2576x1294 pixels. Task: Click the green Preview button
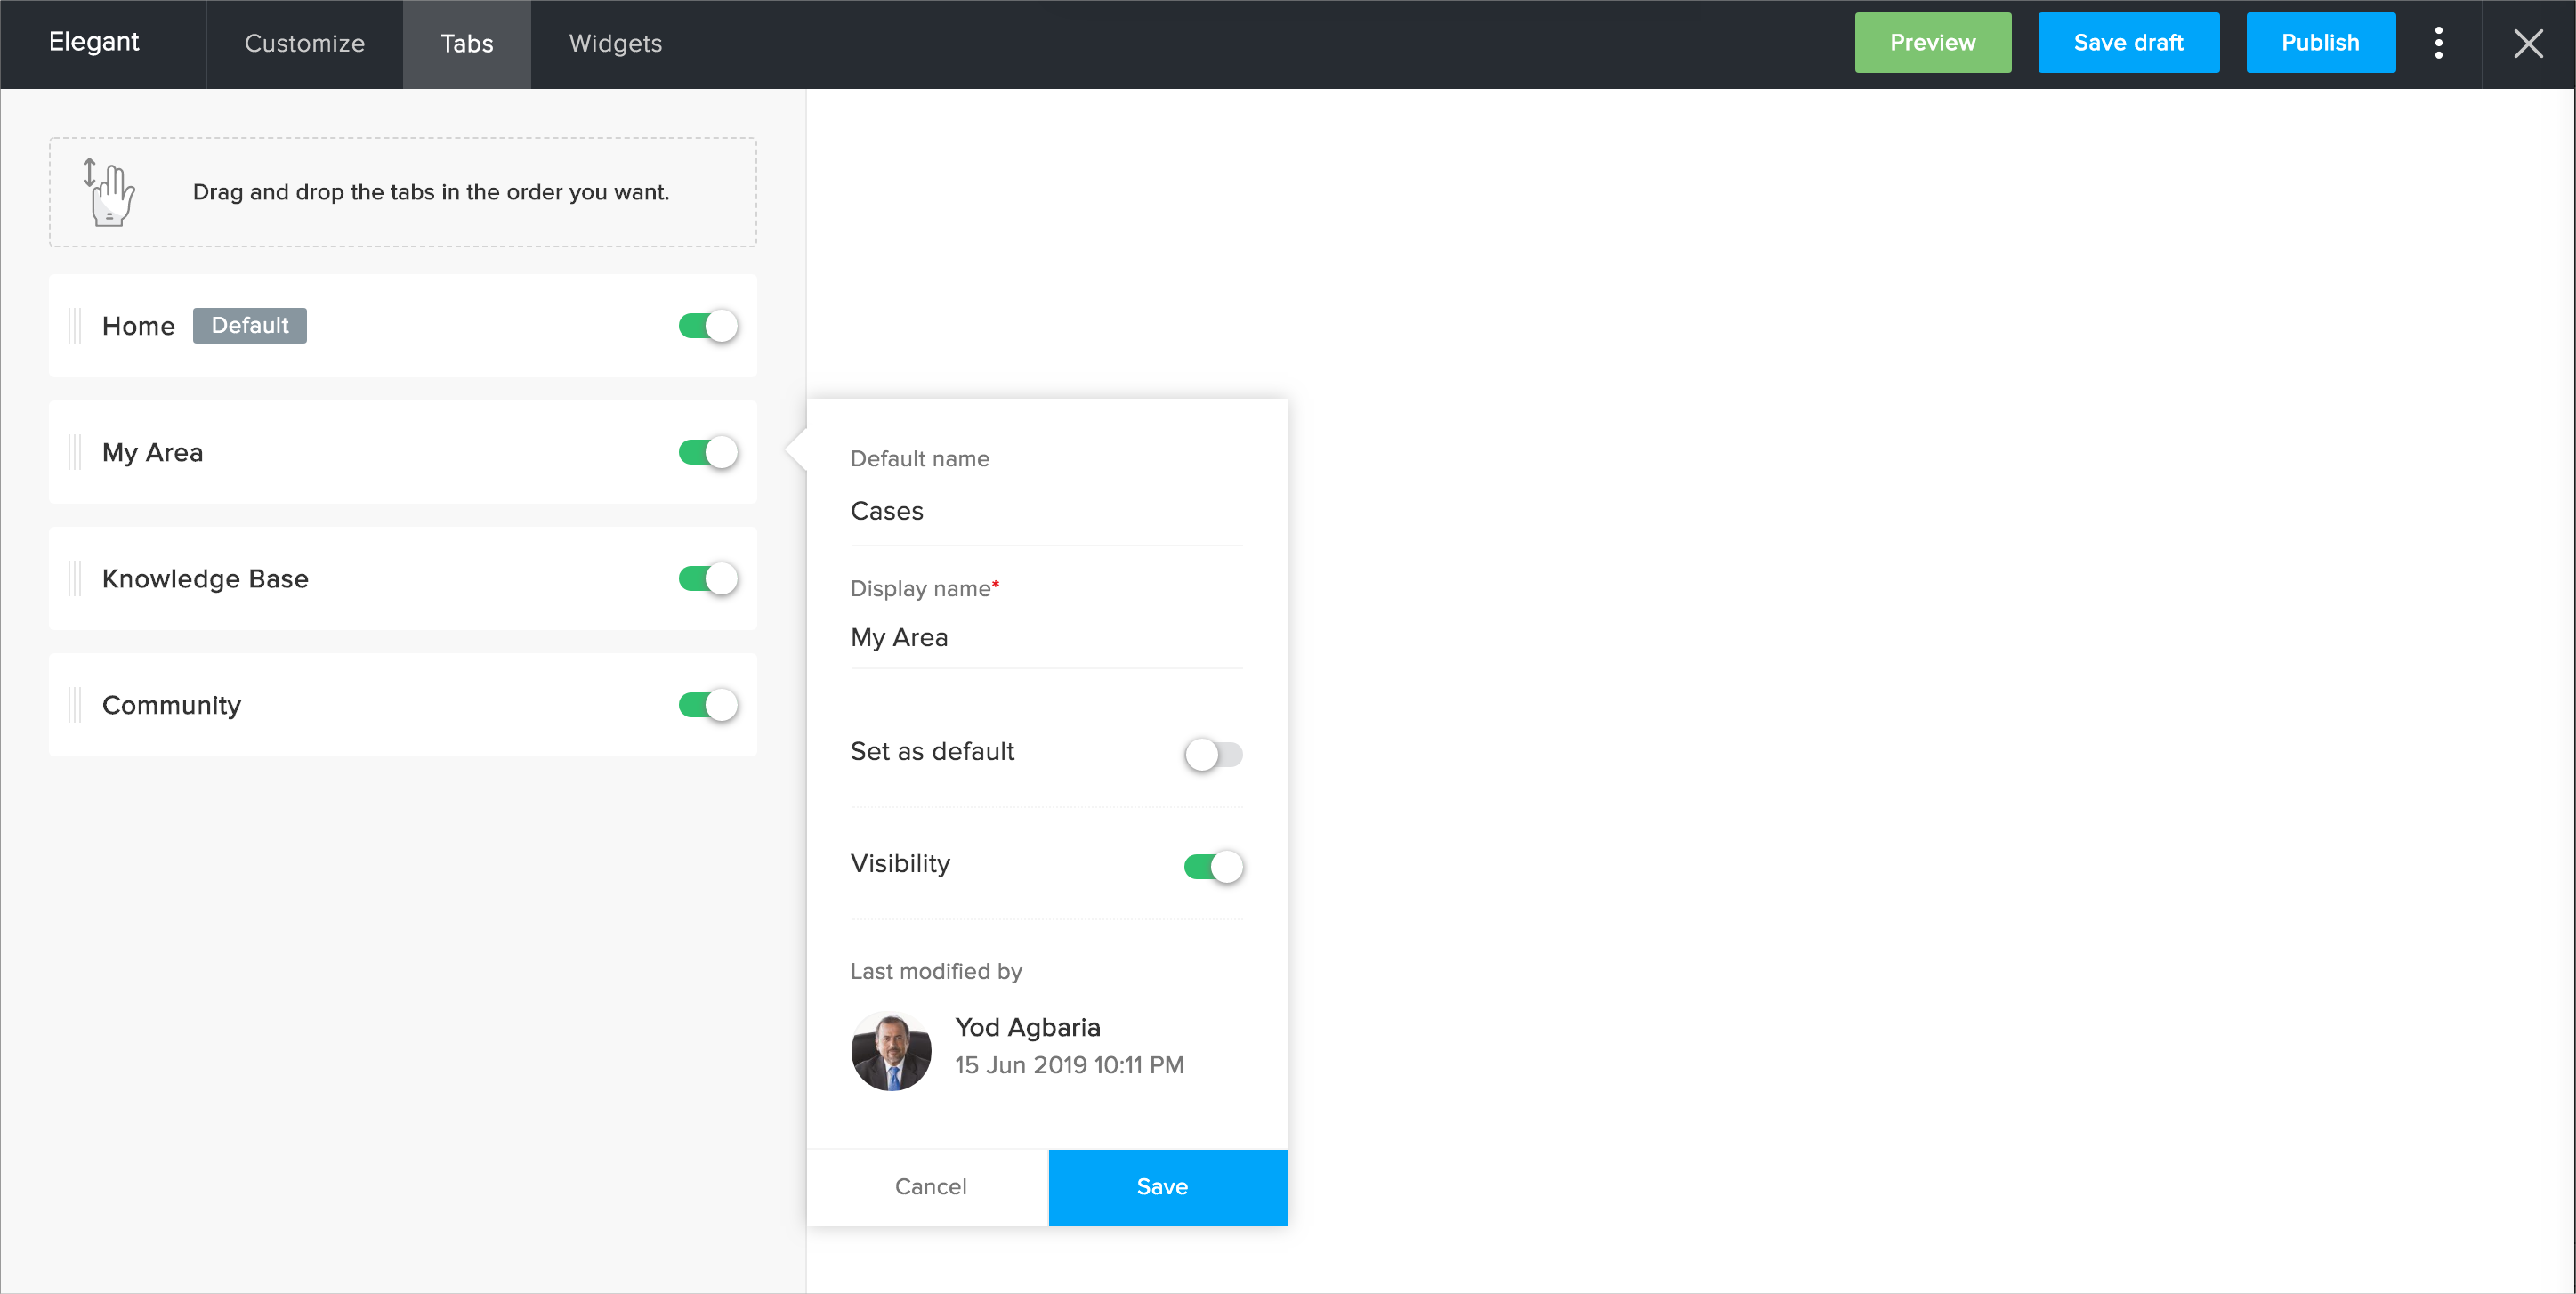click(x=1932, y=43)
